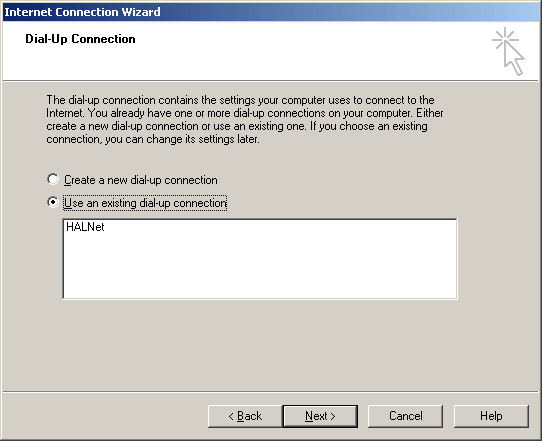Click the 'Use an existing dial-up connection' label text
This screenshot has width=542, height=441.
point(145,203)
